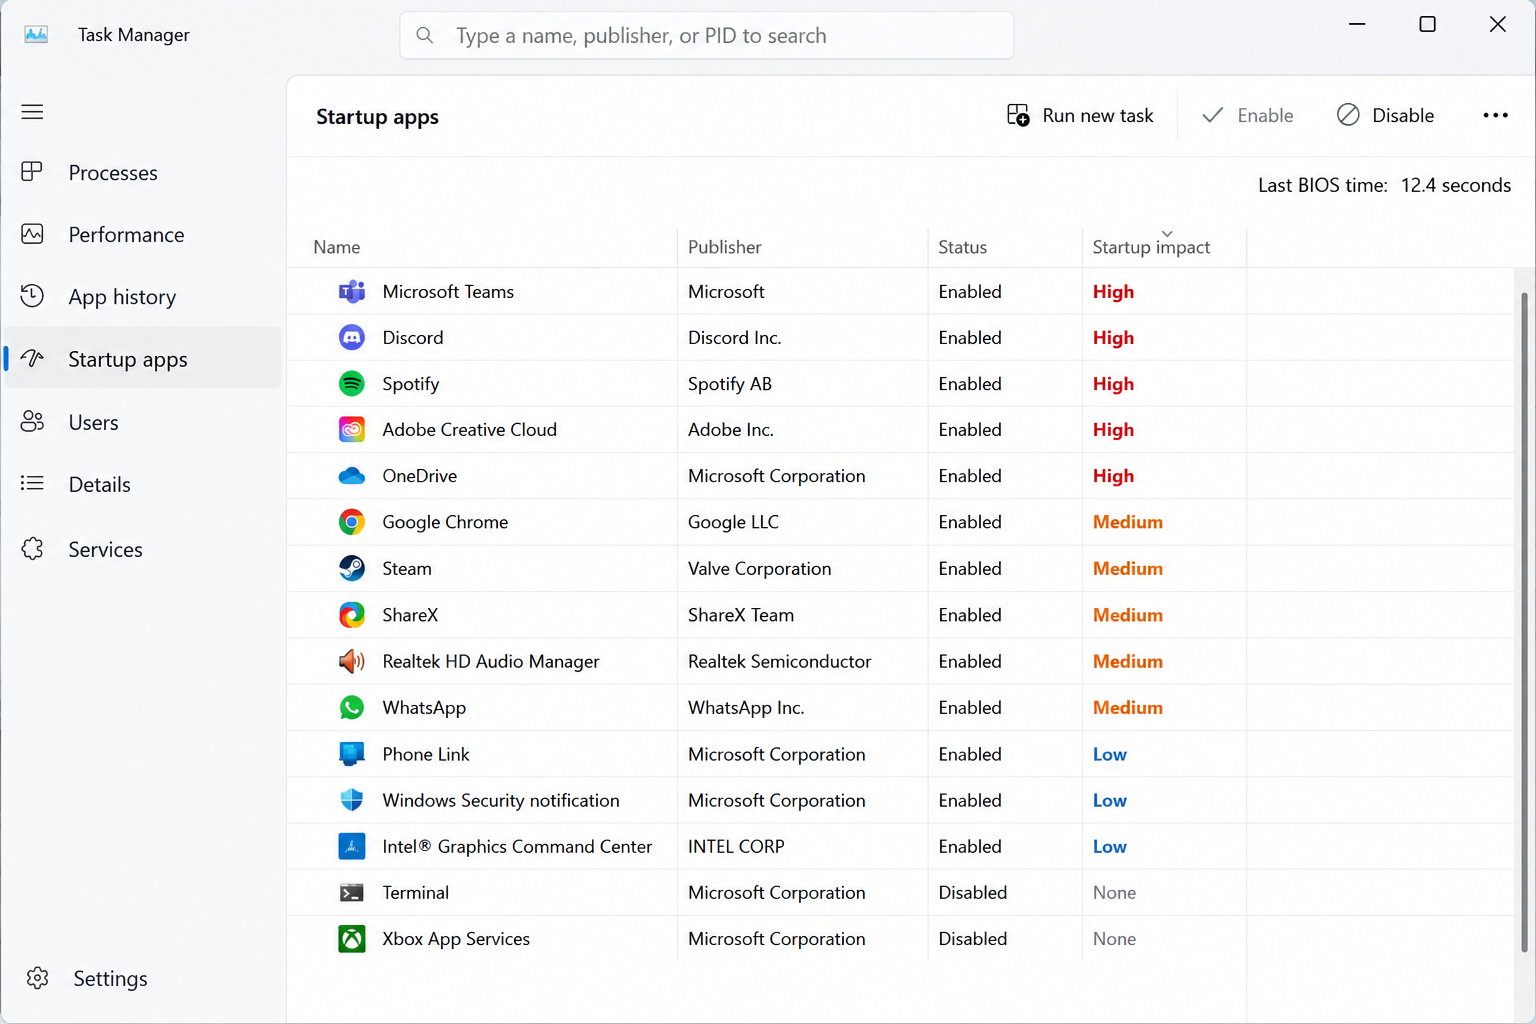Sort by the Name column header
This screenshot has width=1536, height=1024.
pyautogui.click(x=483, y=247)
